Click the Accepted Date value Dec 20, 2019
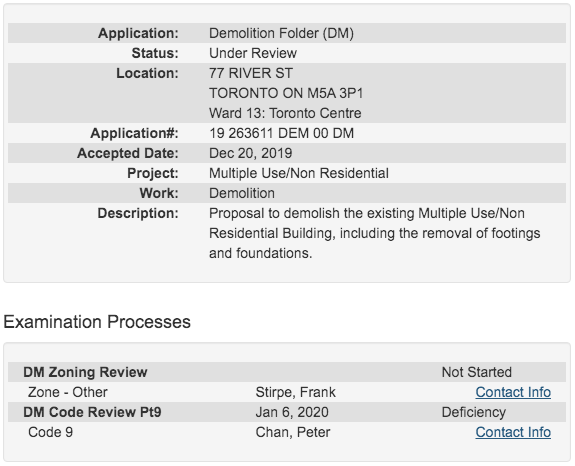 pyautogui.click(x=250, y=153)
